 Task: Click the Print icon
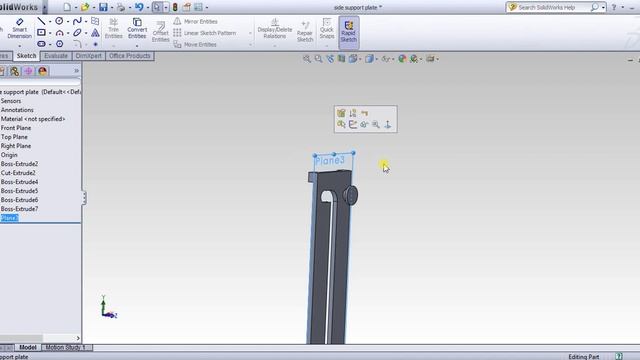coord(121,7)
